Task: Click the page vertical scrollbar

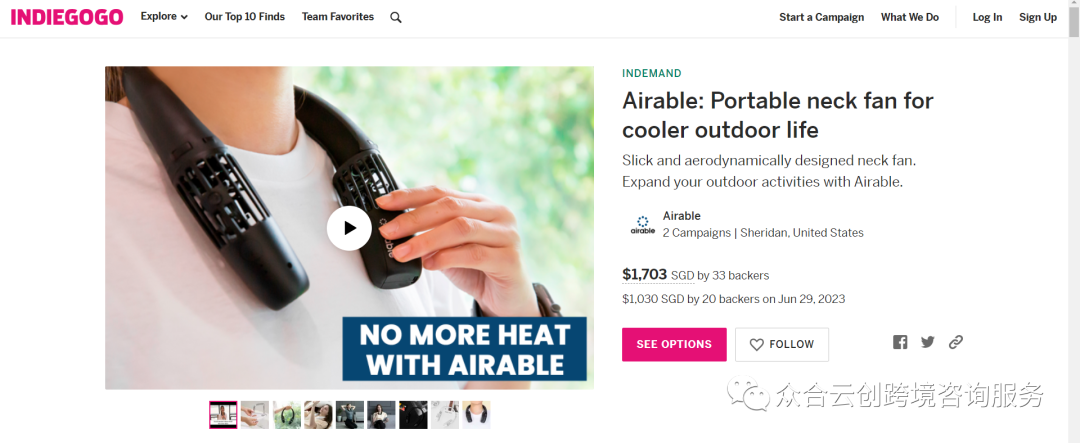Action: click(x=1074, y=221)
